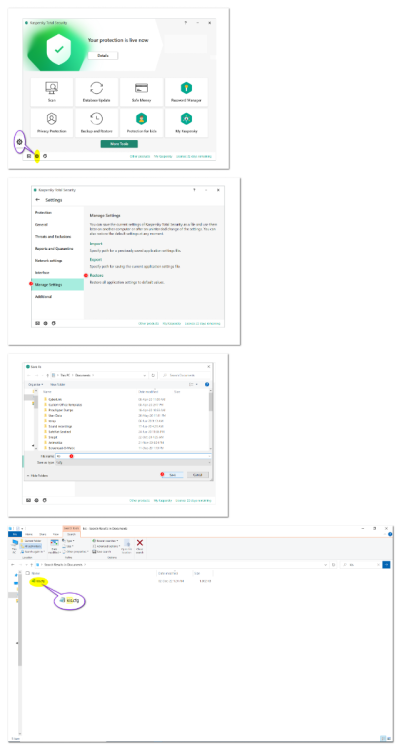Open the Backup and Restore tile

(x=97, y=122)
